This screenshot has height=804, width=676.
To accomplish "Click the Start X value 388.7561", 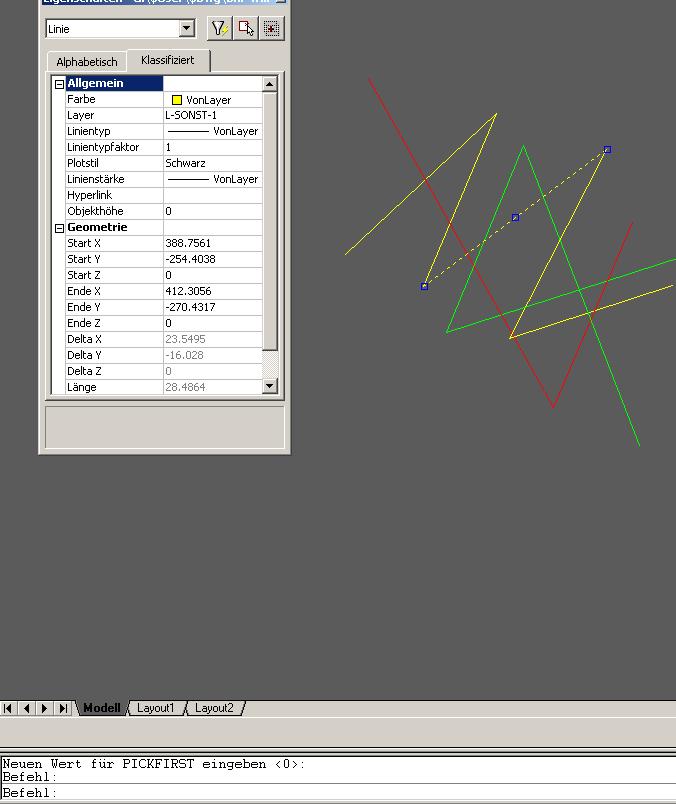I will [x=212, y=243].
